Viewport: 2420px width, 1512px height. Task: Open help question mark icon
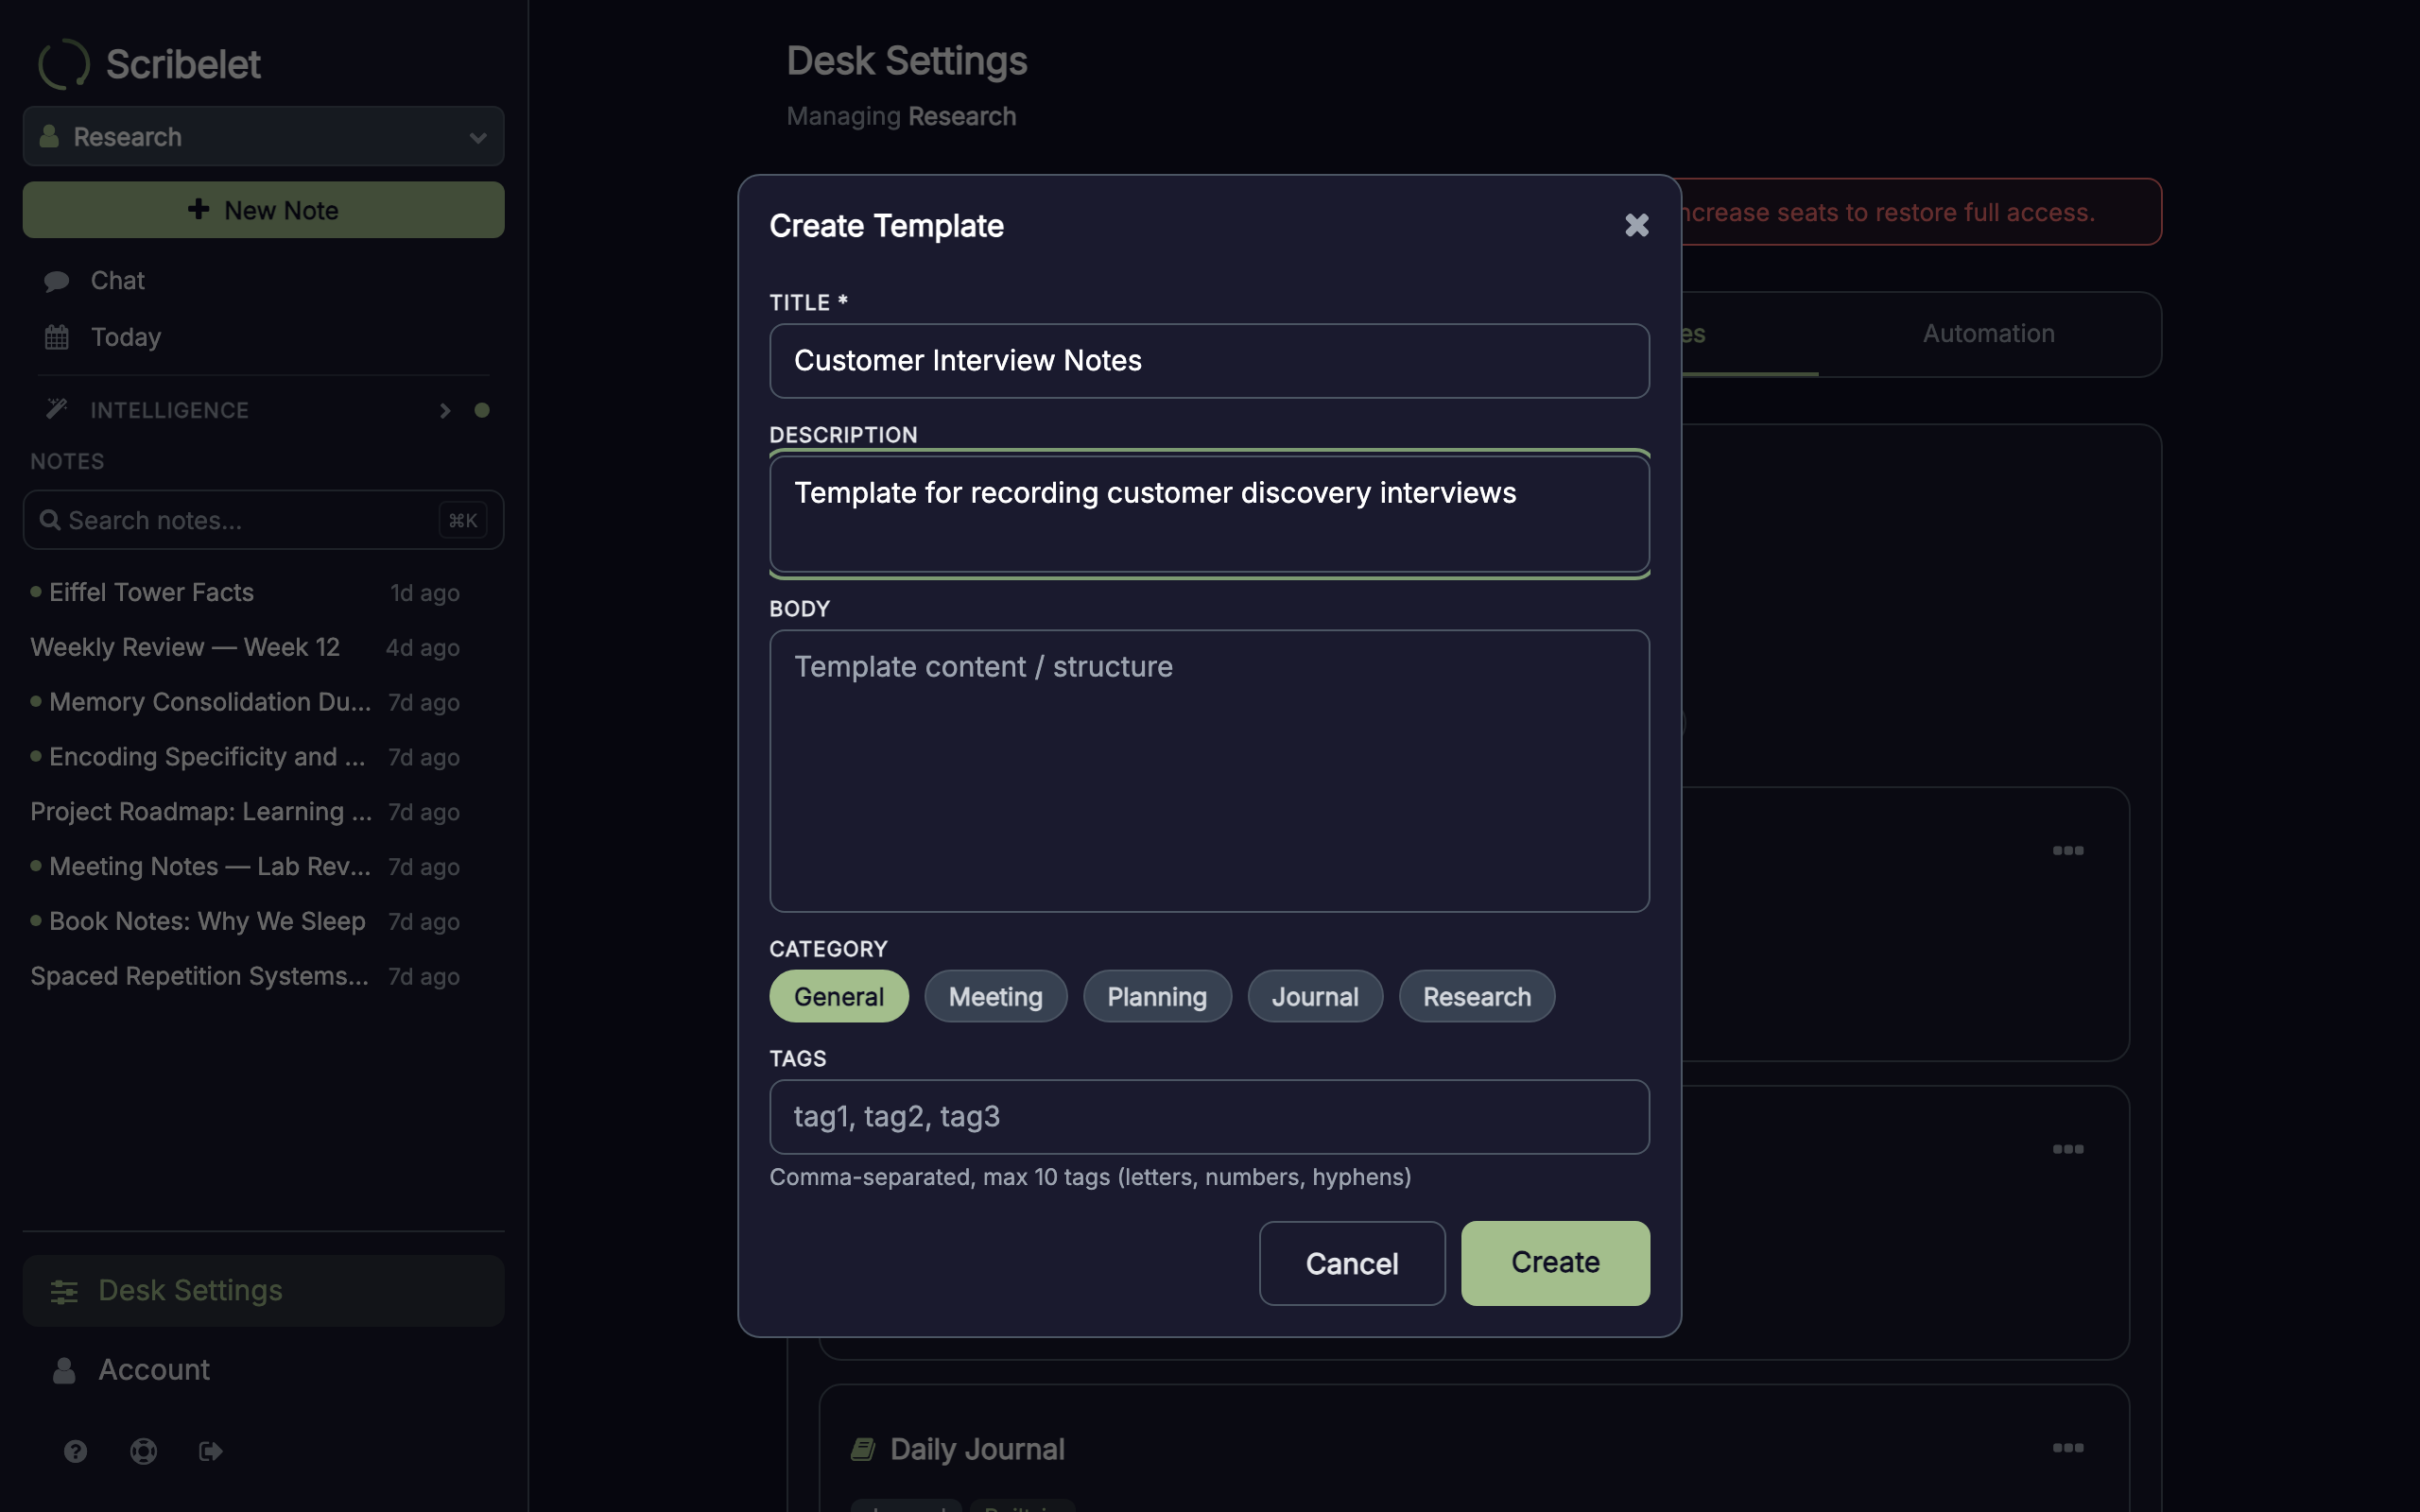click(75, 1451)
